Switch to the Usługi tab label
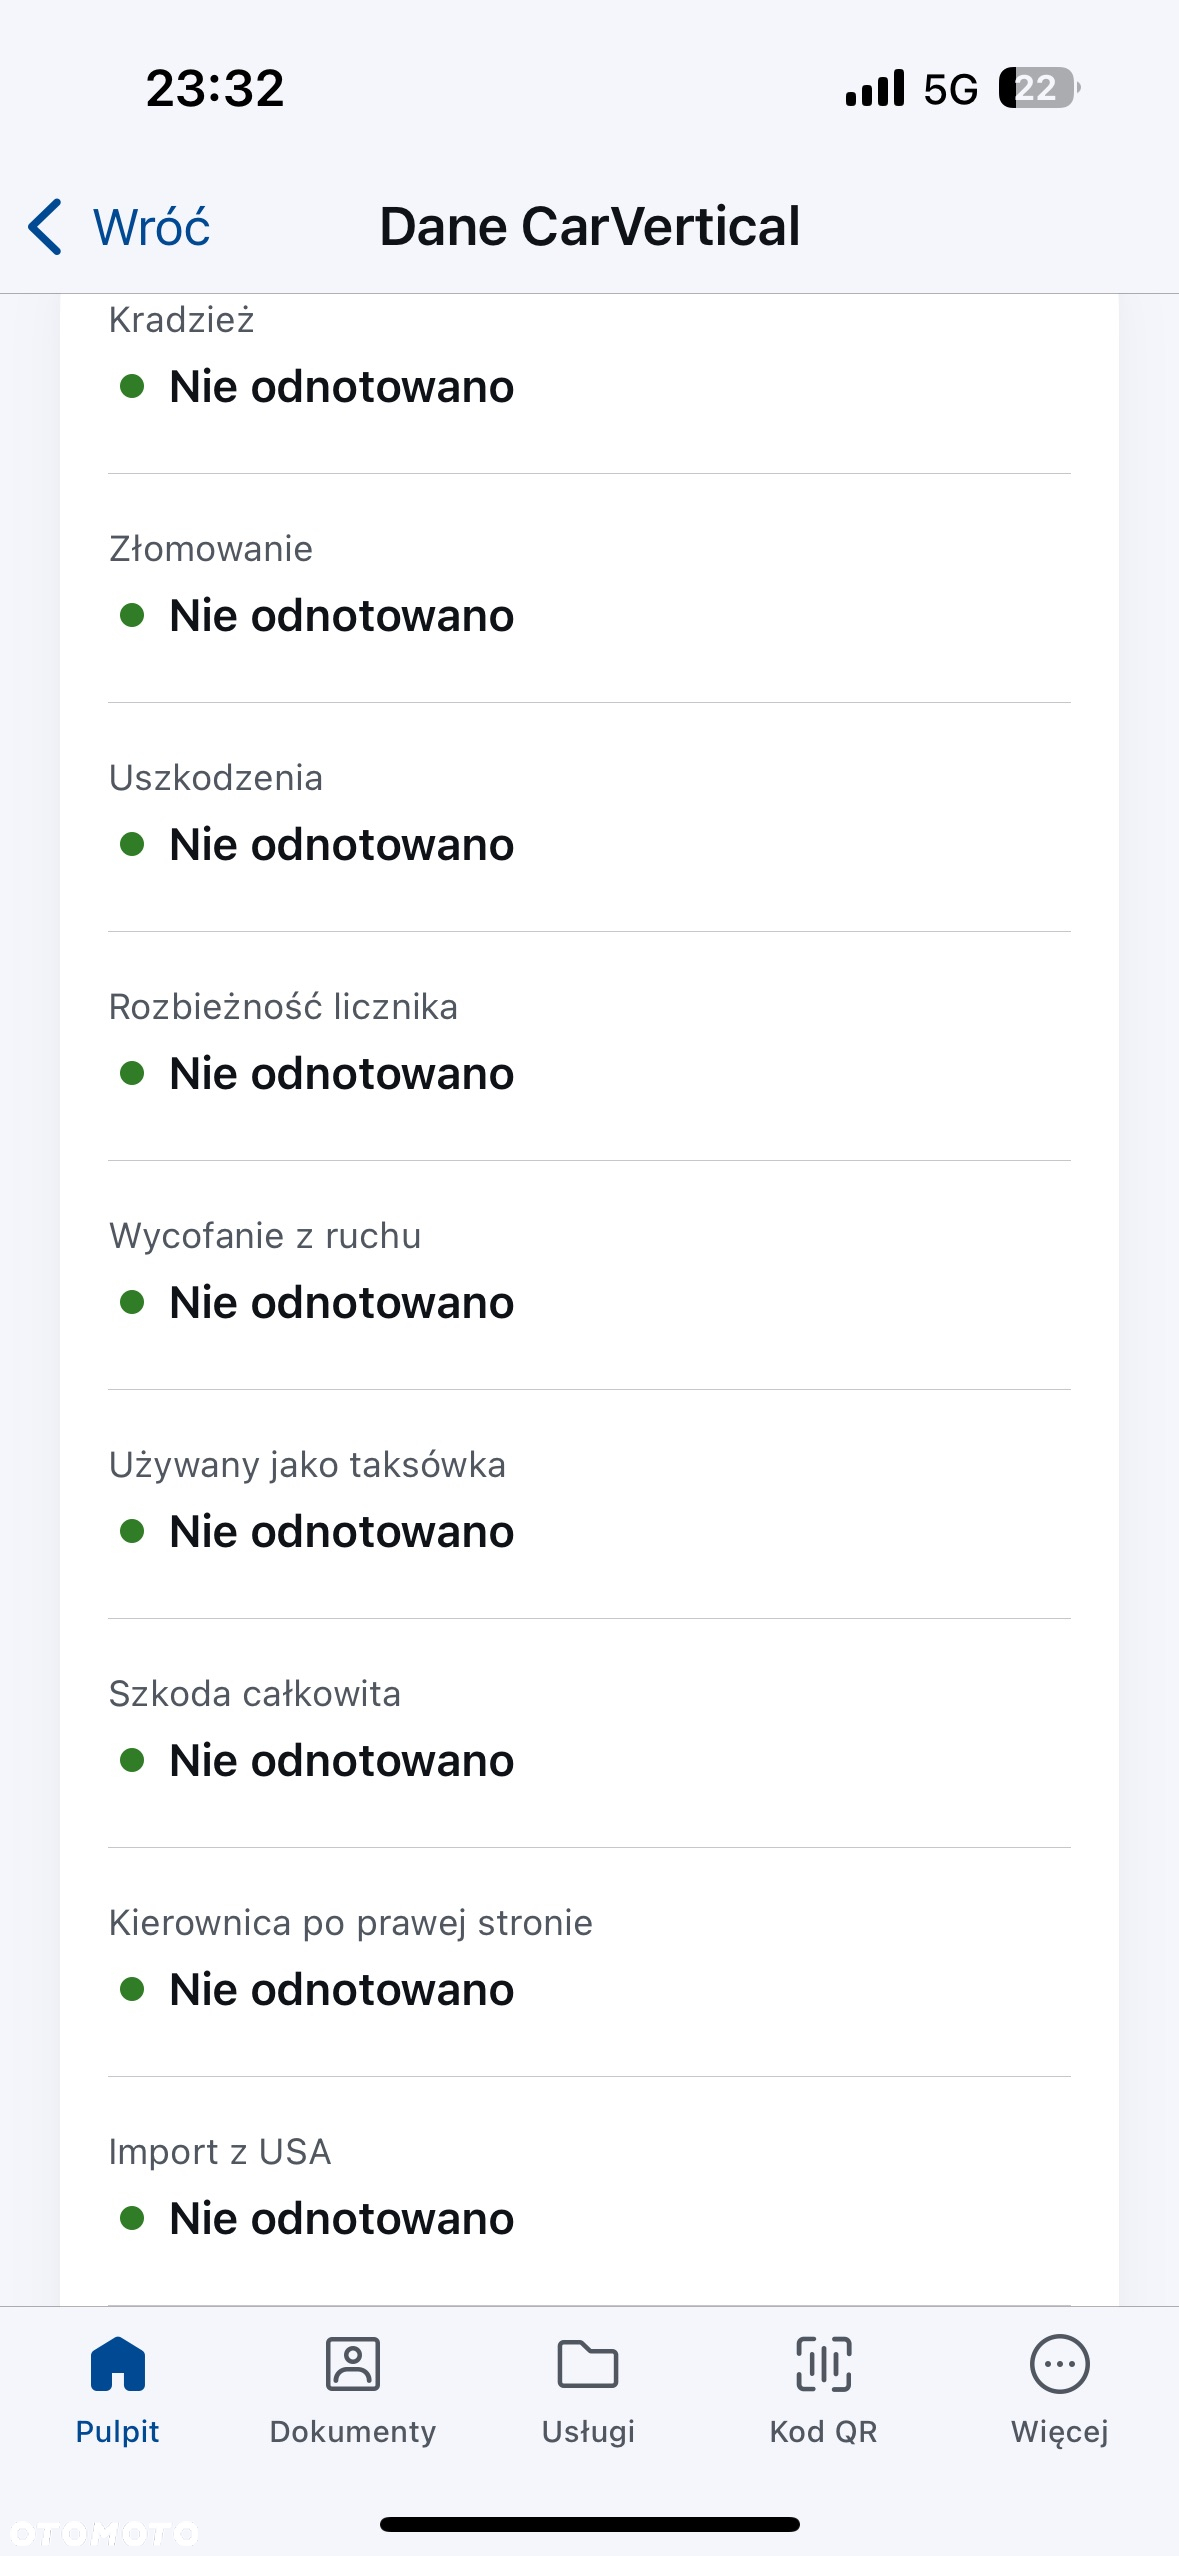This screenshot has width=1179, height=2556. click(588, 2432)
